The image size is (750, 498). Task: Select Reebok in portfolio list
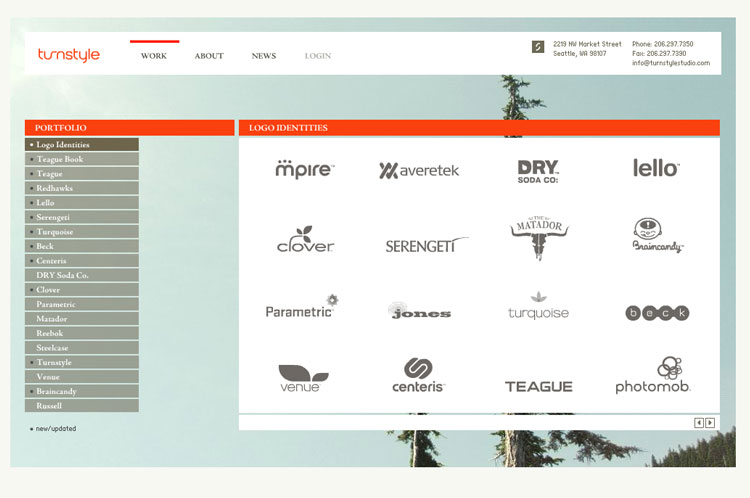point(82,333)
